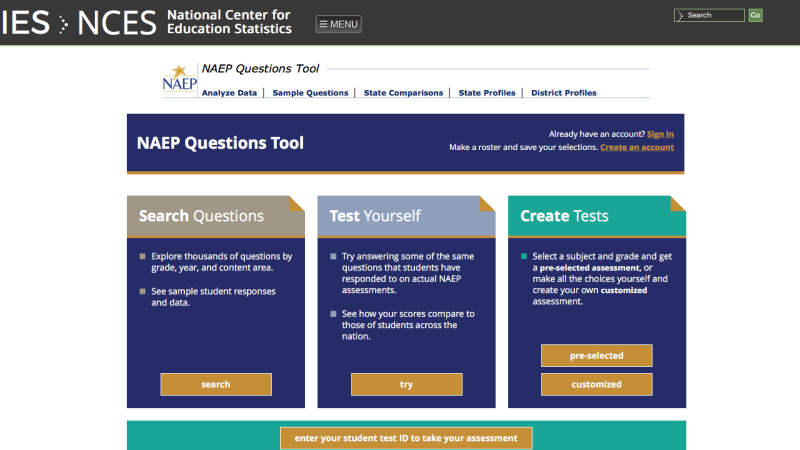Open the Analyze Data menu item

[x=229, y=93]
